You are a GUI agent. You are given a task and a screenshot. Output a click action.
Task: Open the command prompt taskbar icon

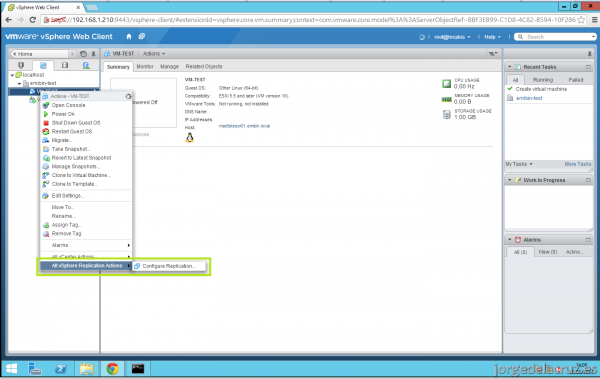(x=138, y=369)
